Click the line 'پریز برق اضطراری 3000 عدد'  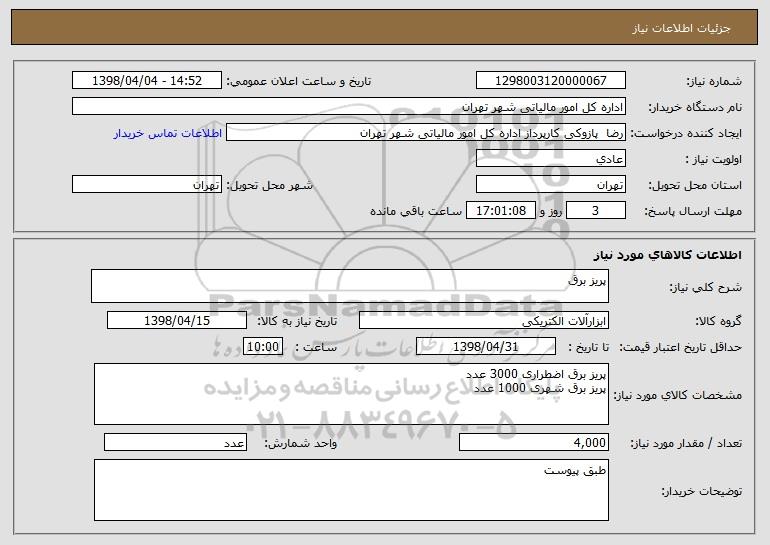click(536, 375)
